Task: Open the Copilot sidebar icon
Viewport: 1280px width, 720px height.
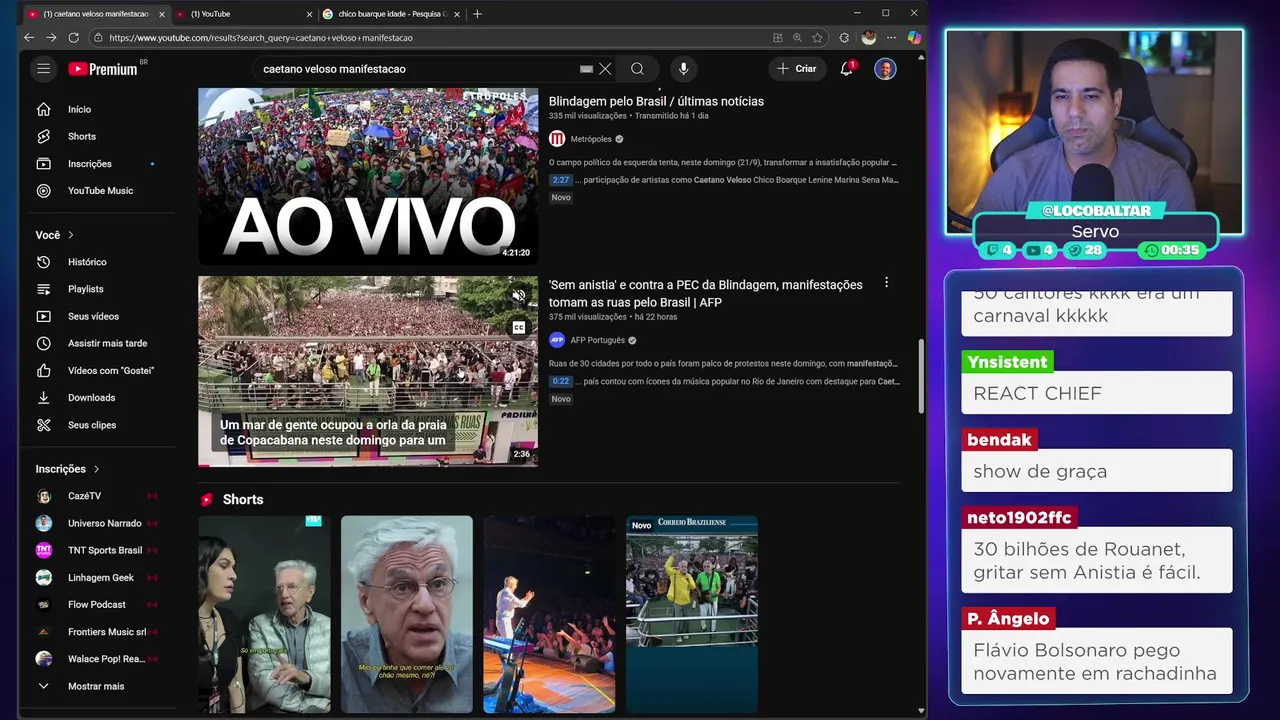Action: 914,37
